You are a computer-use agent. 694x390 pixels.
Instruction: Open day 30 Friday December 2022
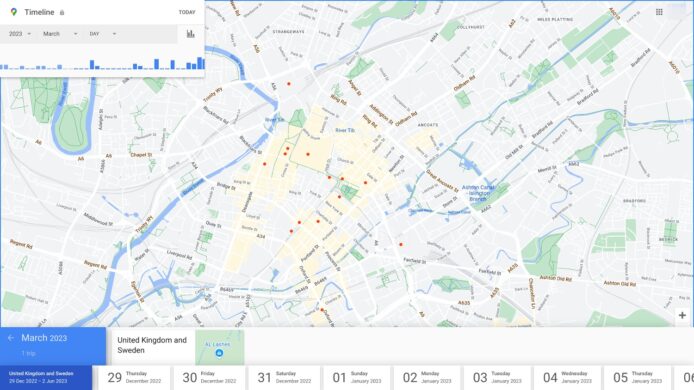point(209,378)
